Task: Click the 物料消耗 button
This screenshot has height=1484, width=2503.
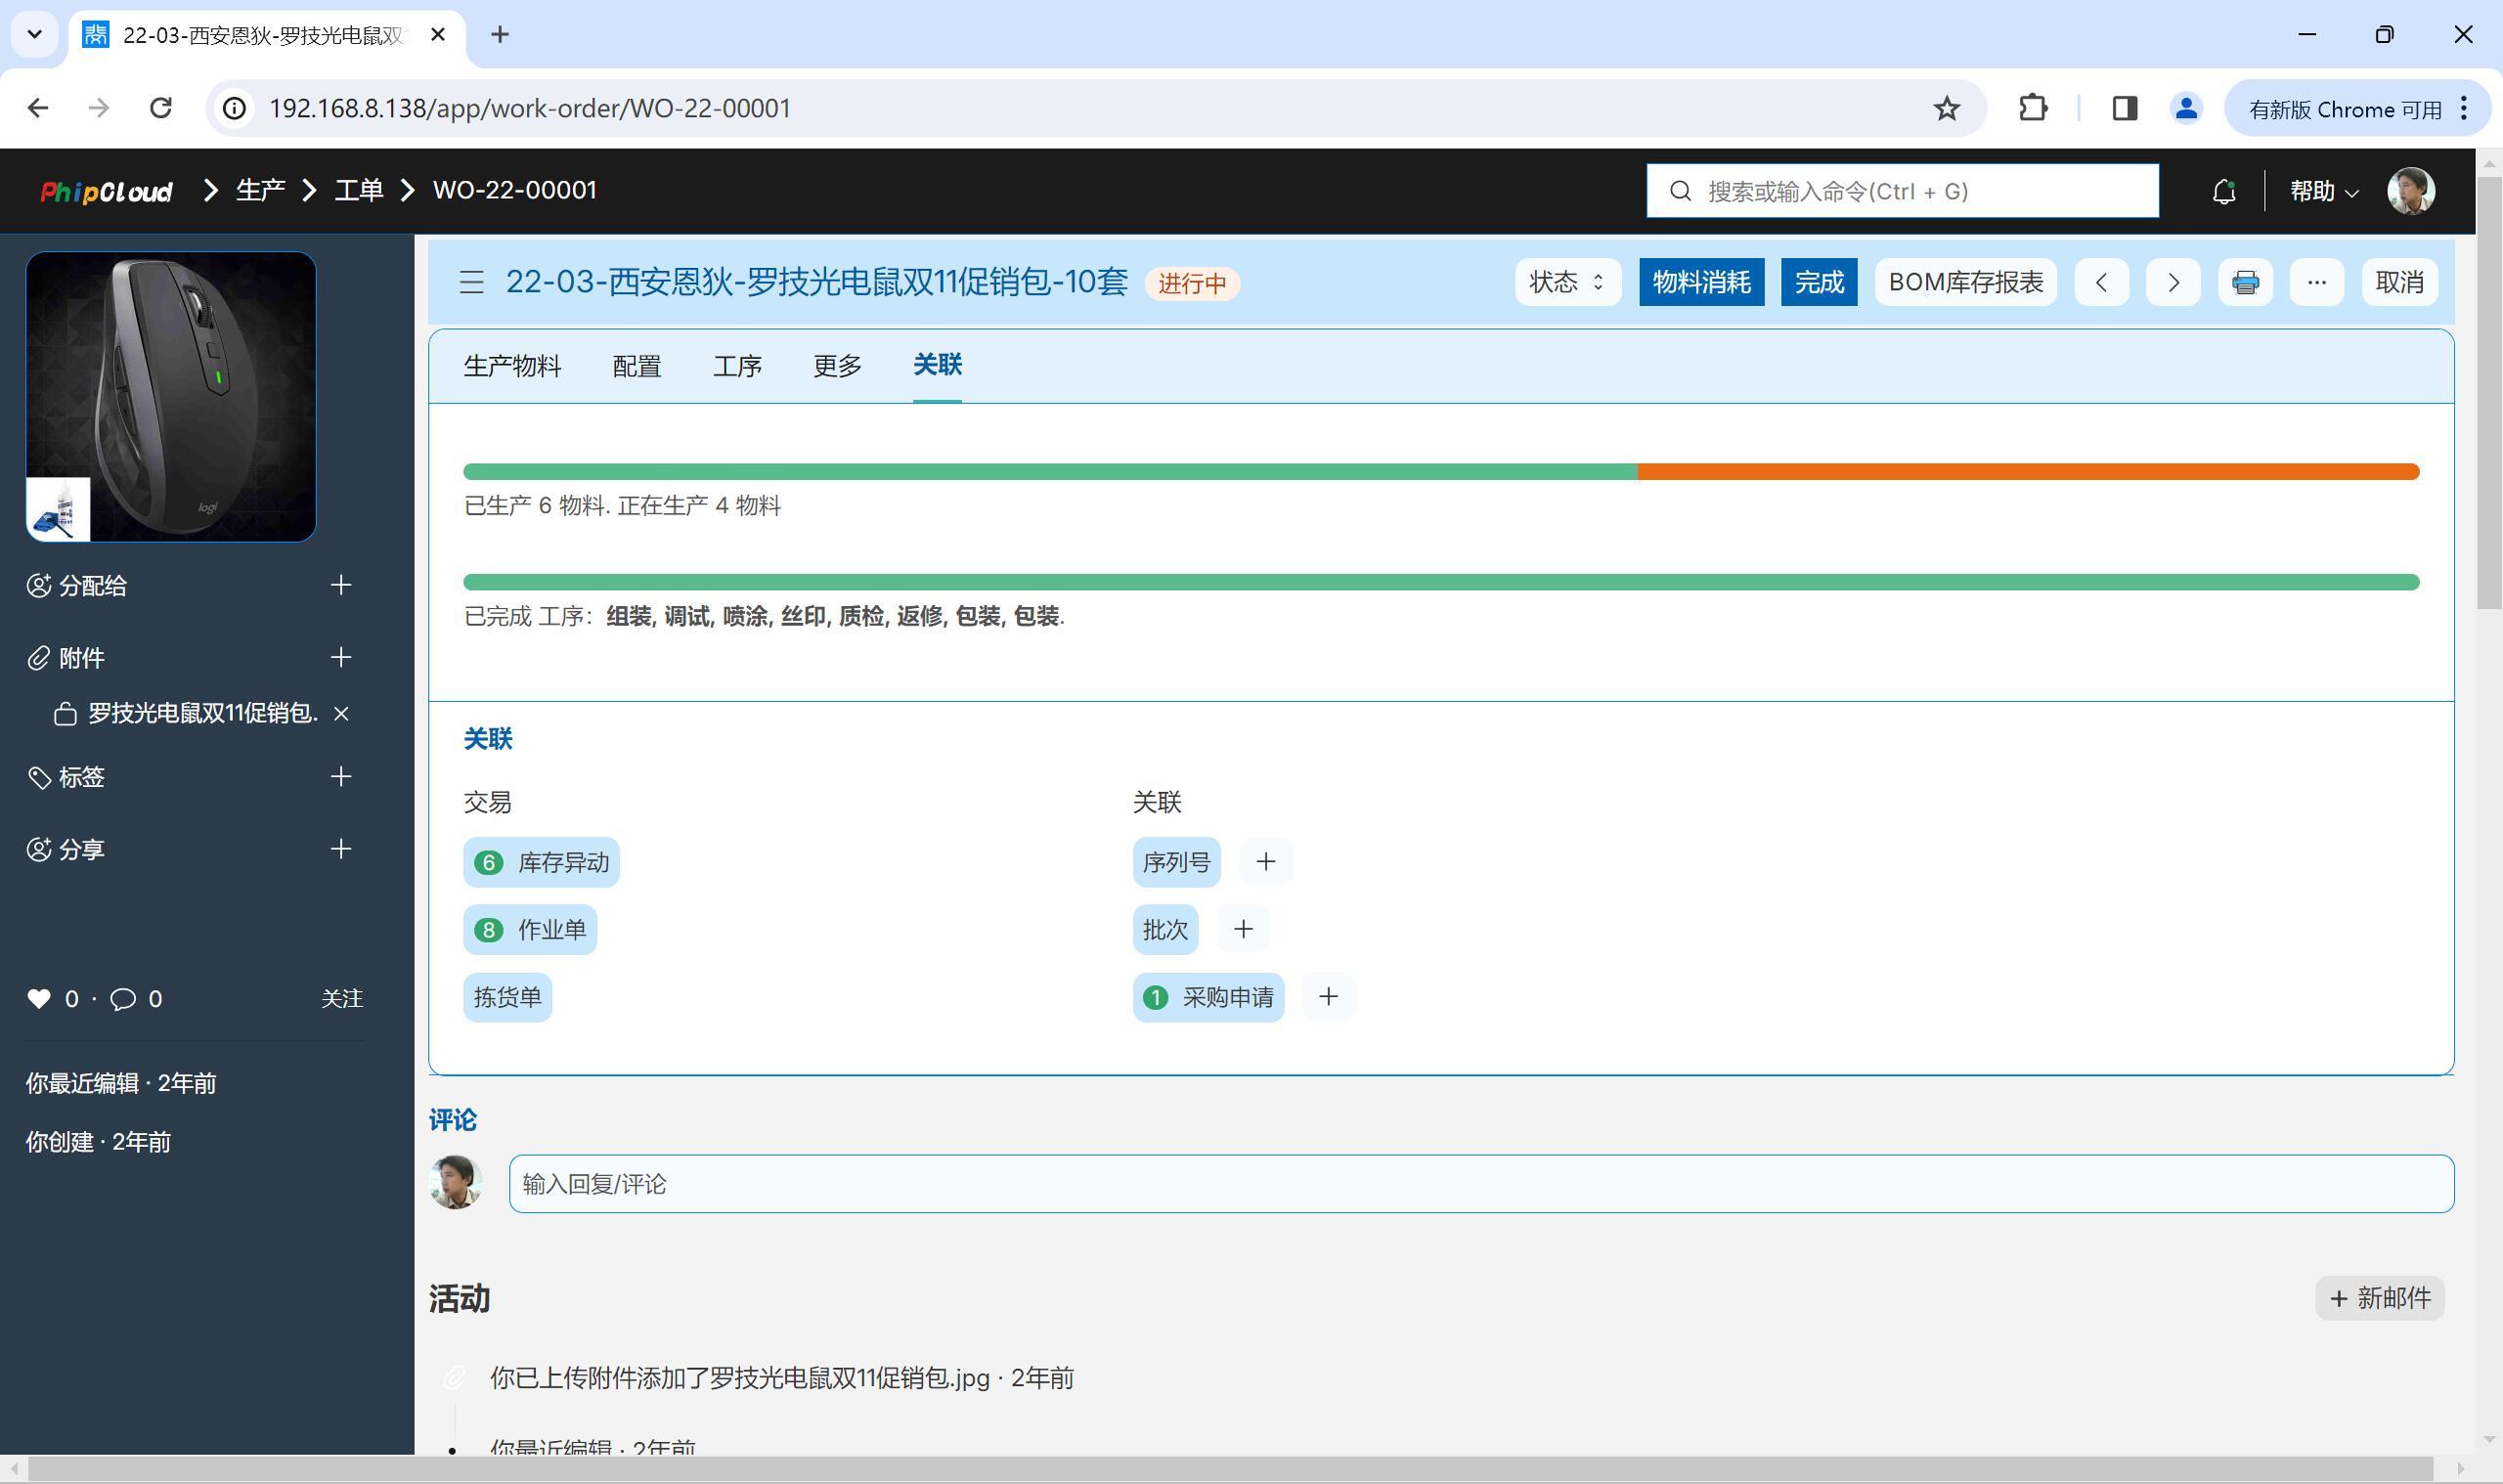Action: point(1701,283)
